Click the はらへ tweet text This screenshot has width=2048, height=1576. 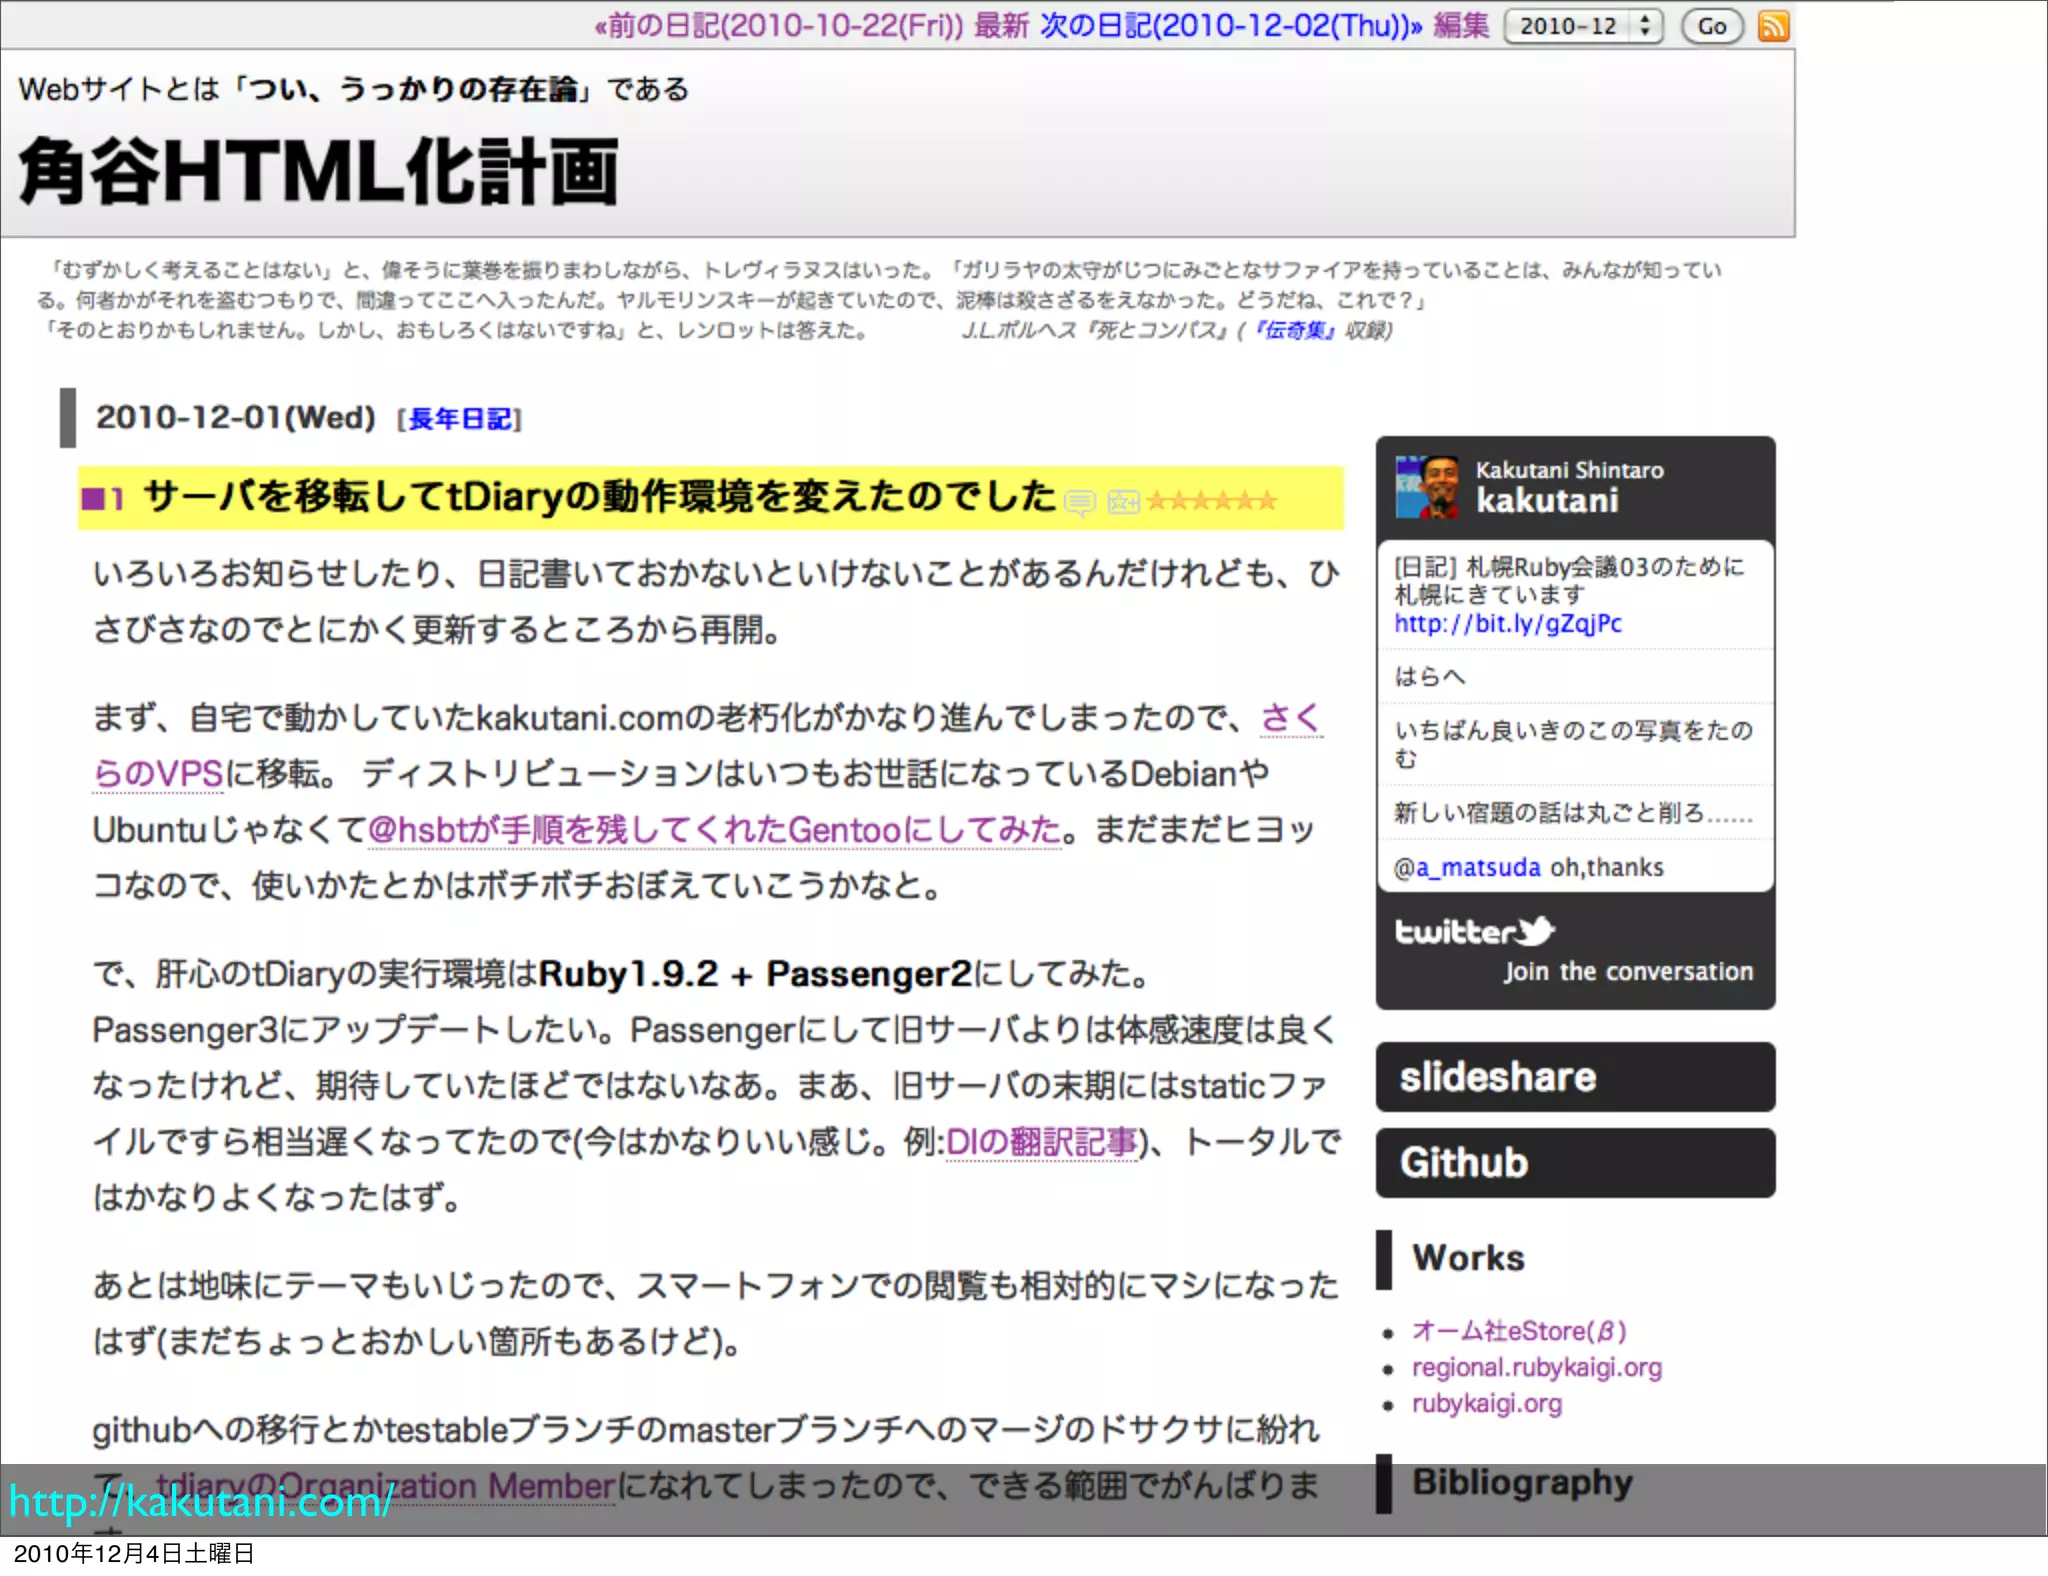(x=1429, y=677)
